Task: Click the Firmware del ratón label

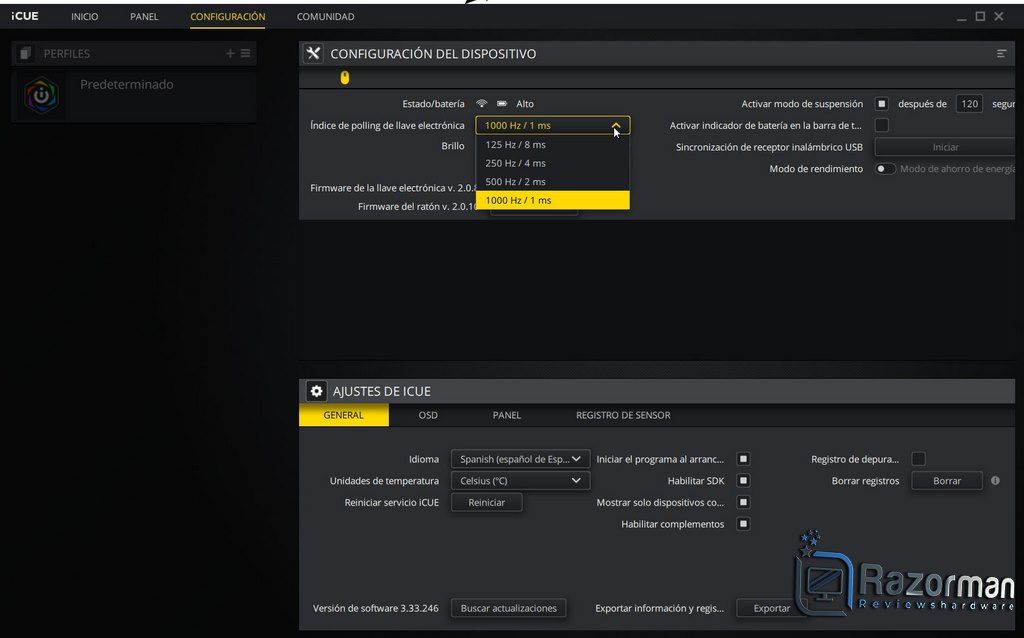Action: point(418,206)
